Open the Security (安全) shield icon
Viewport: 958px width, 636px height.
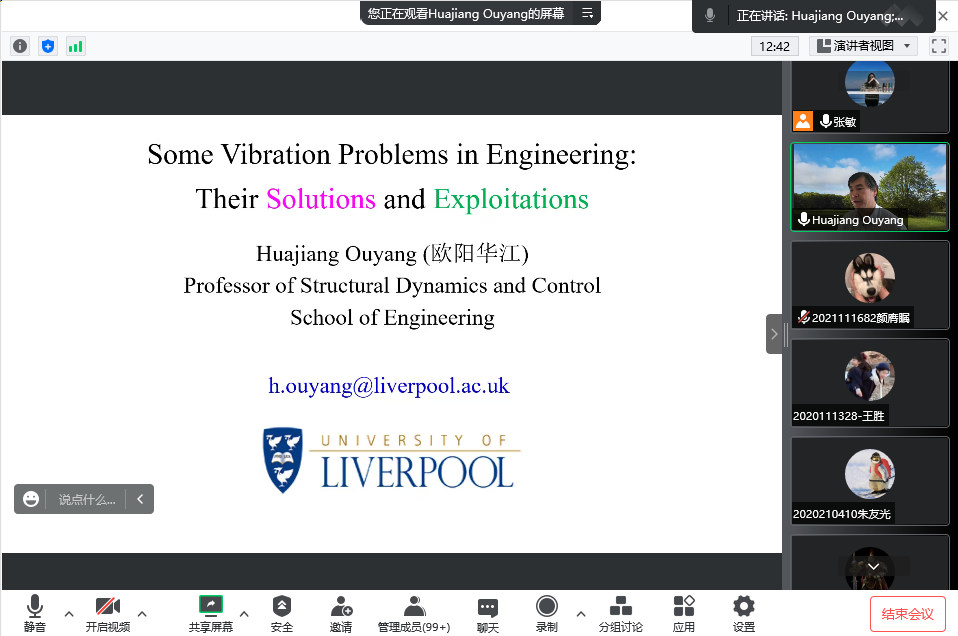[282, 612]
